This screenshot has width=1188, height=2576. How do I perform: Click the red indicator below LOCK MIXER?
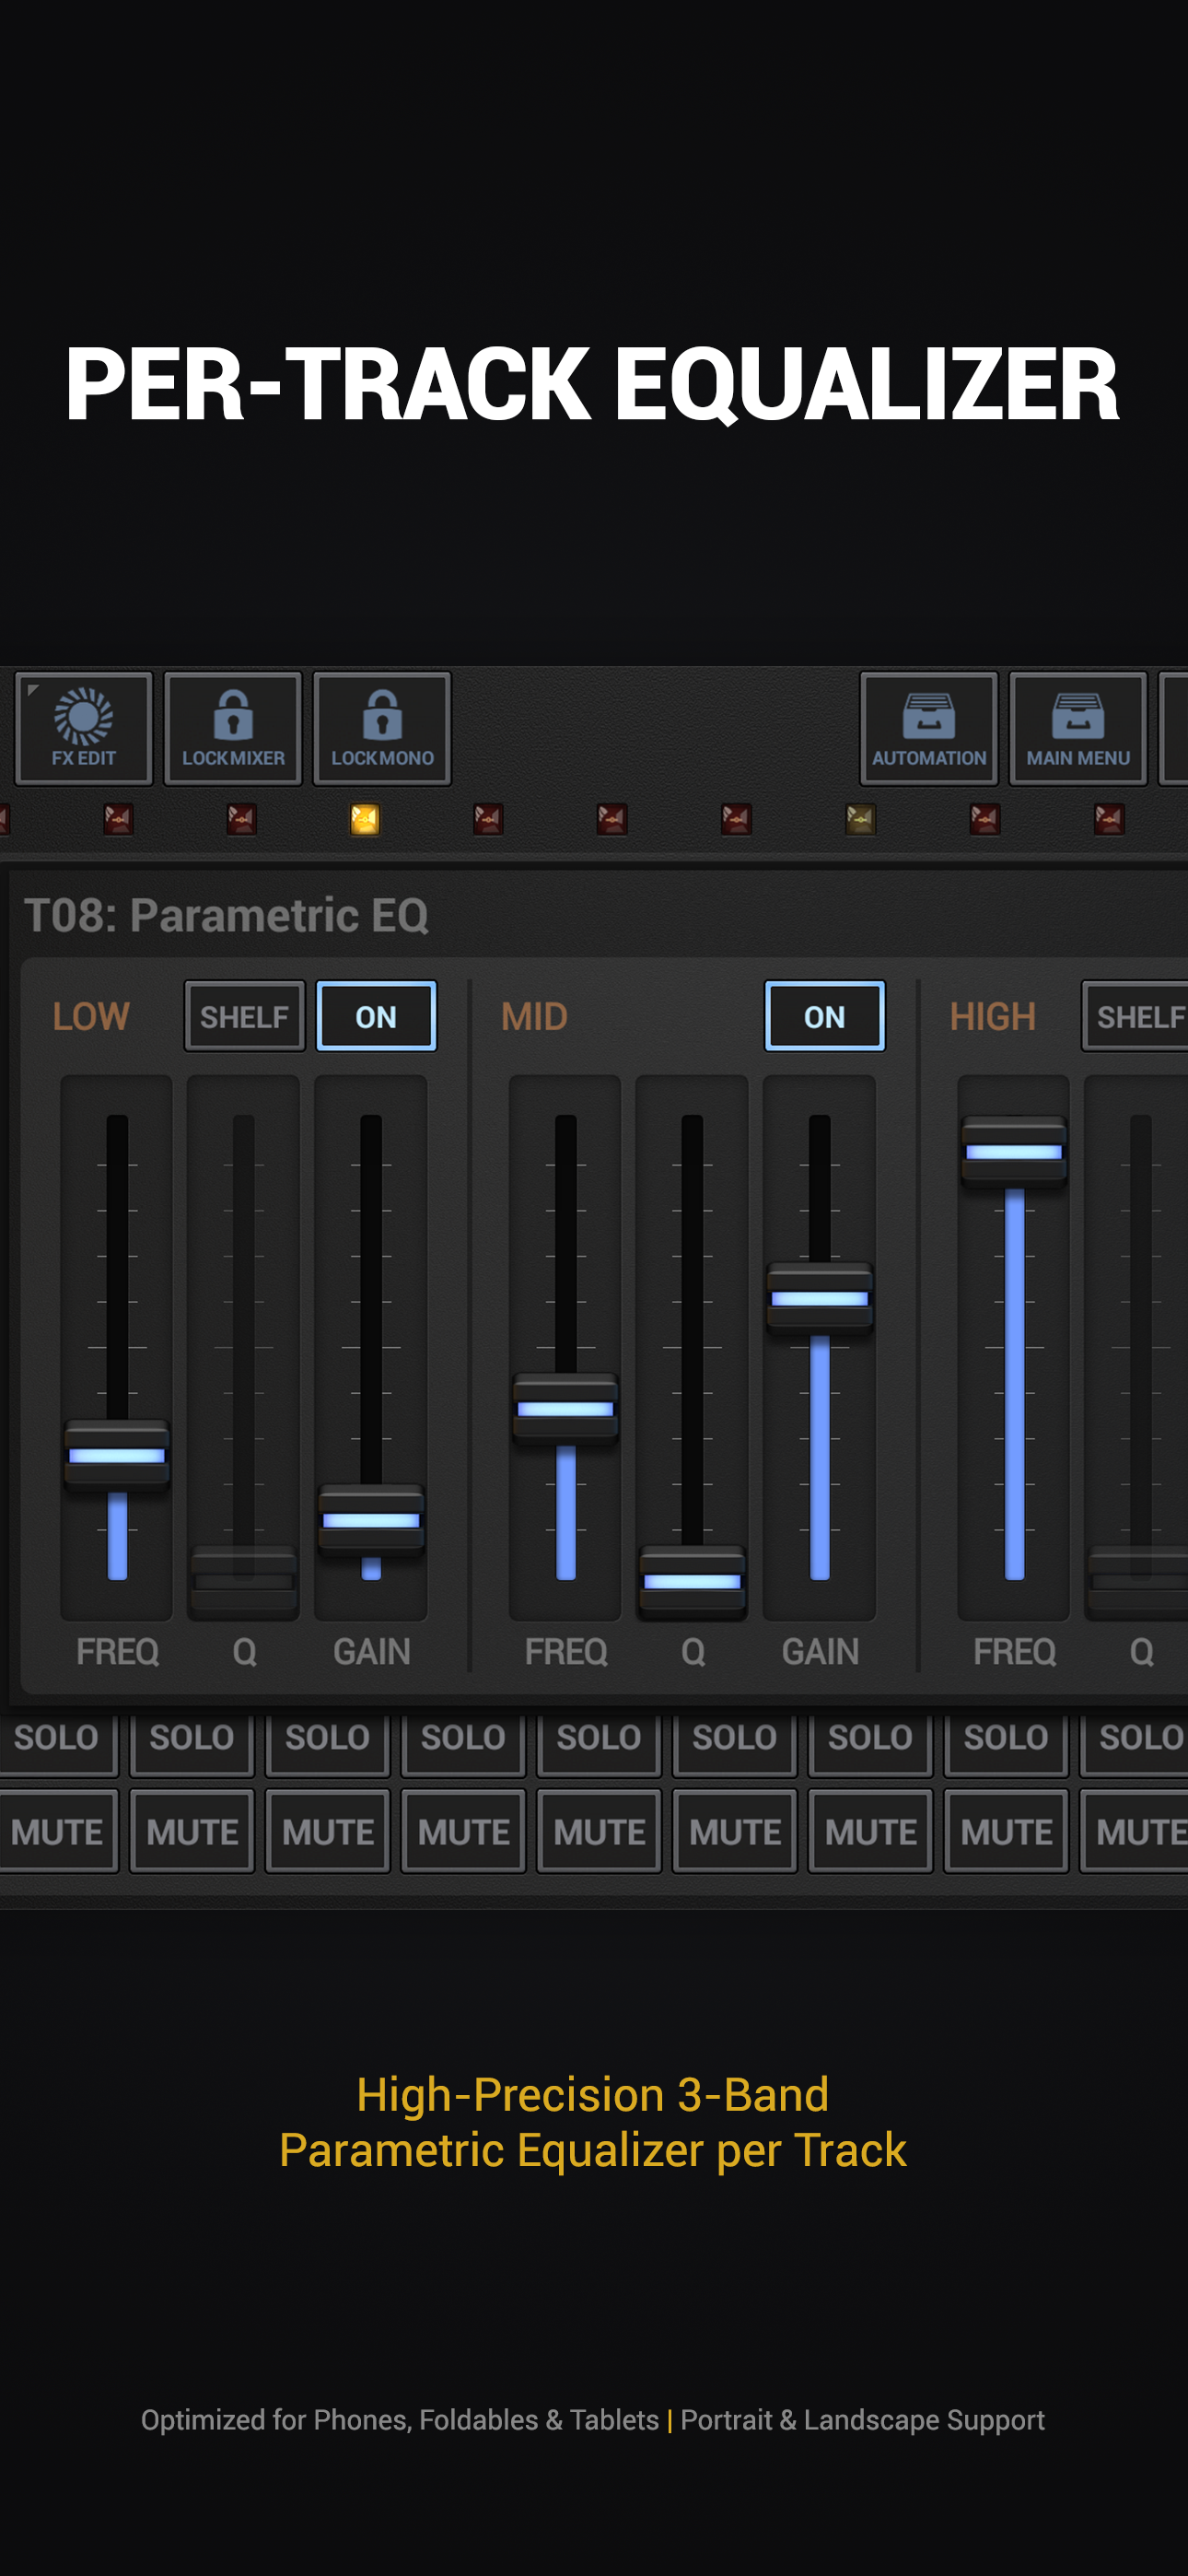(x=241, y=820)
